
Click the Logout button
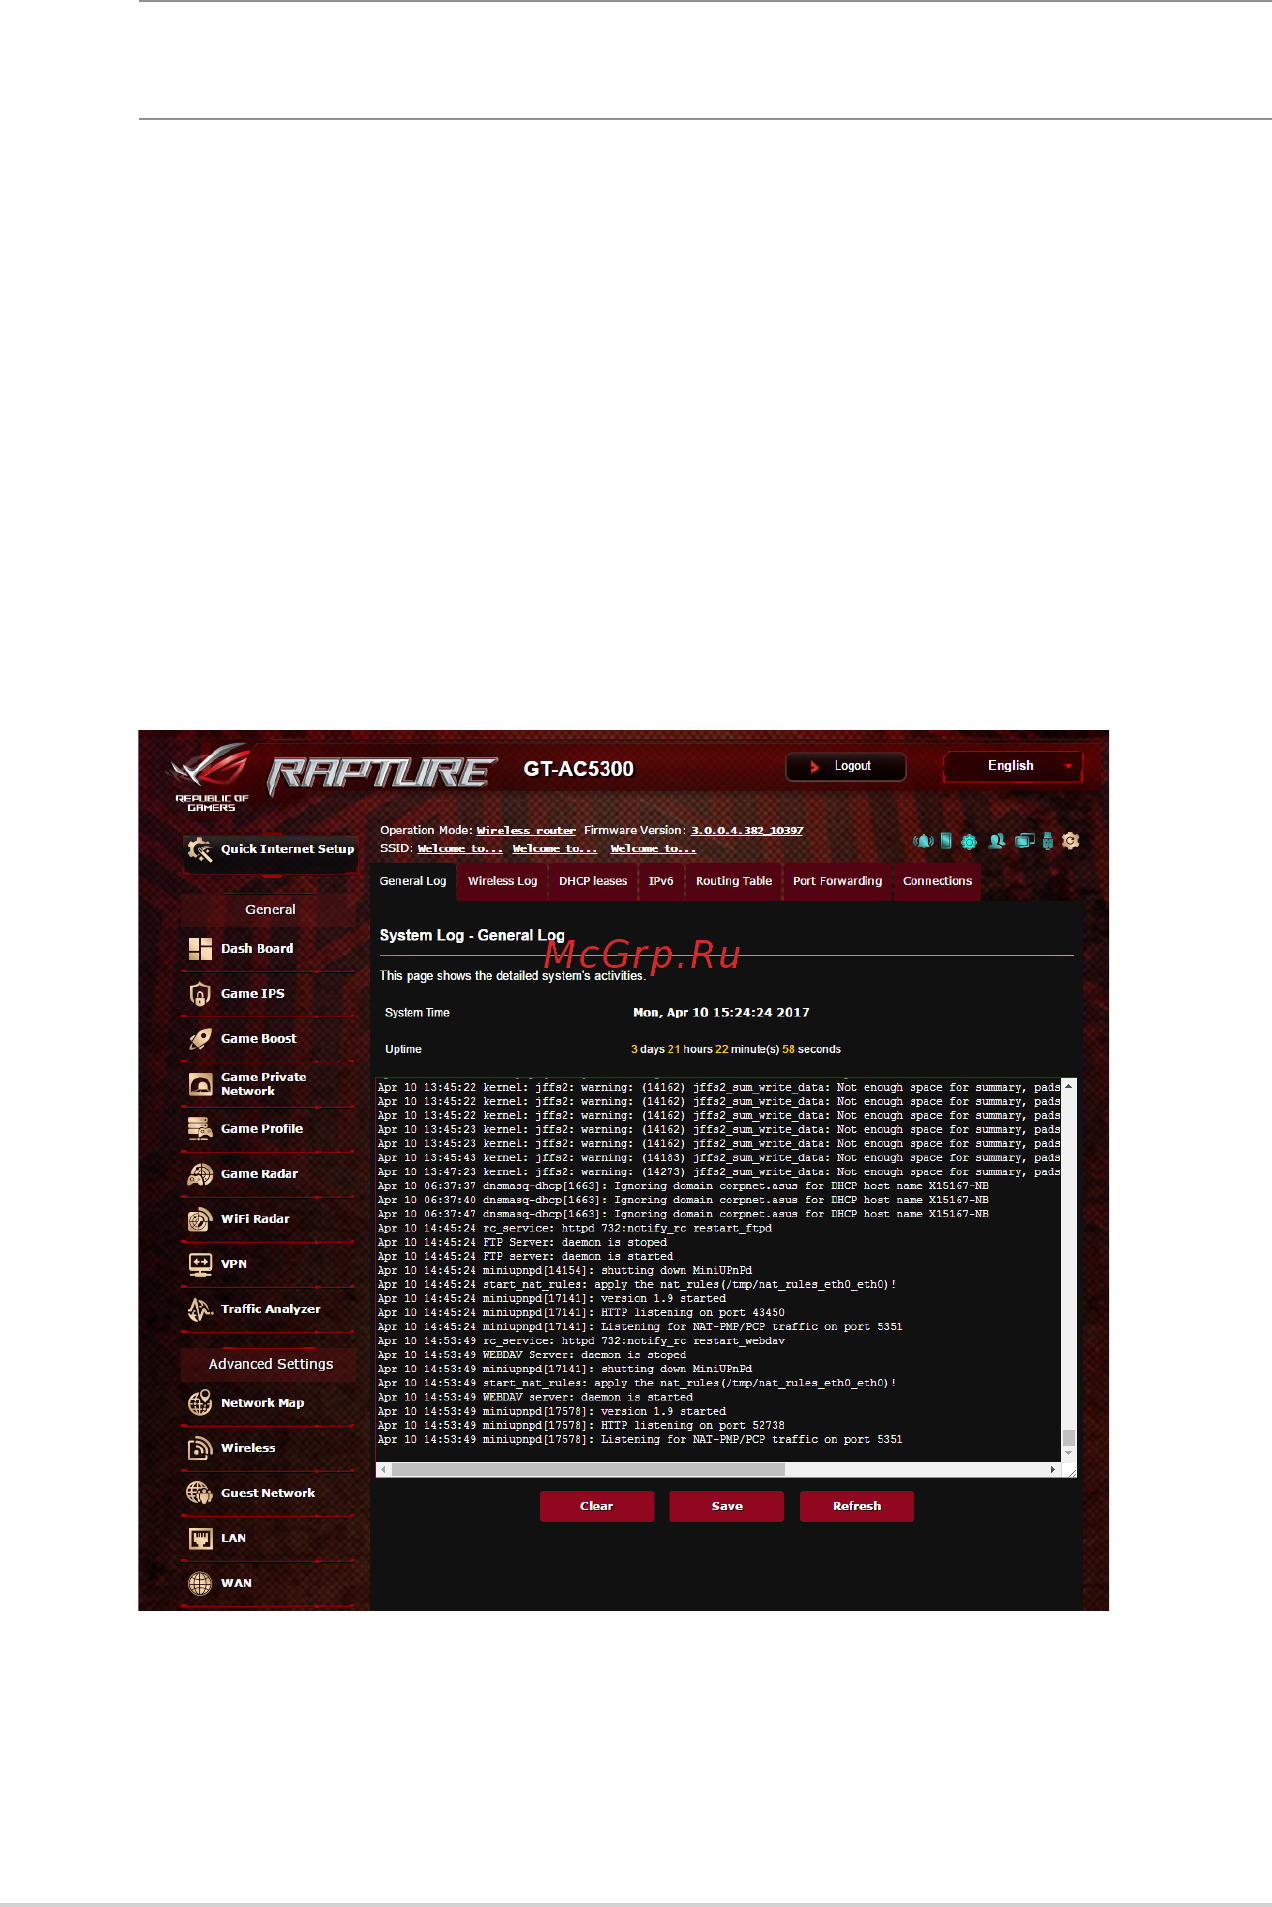tap(846, 767)
